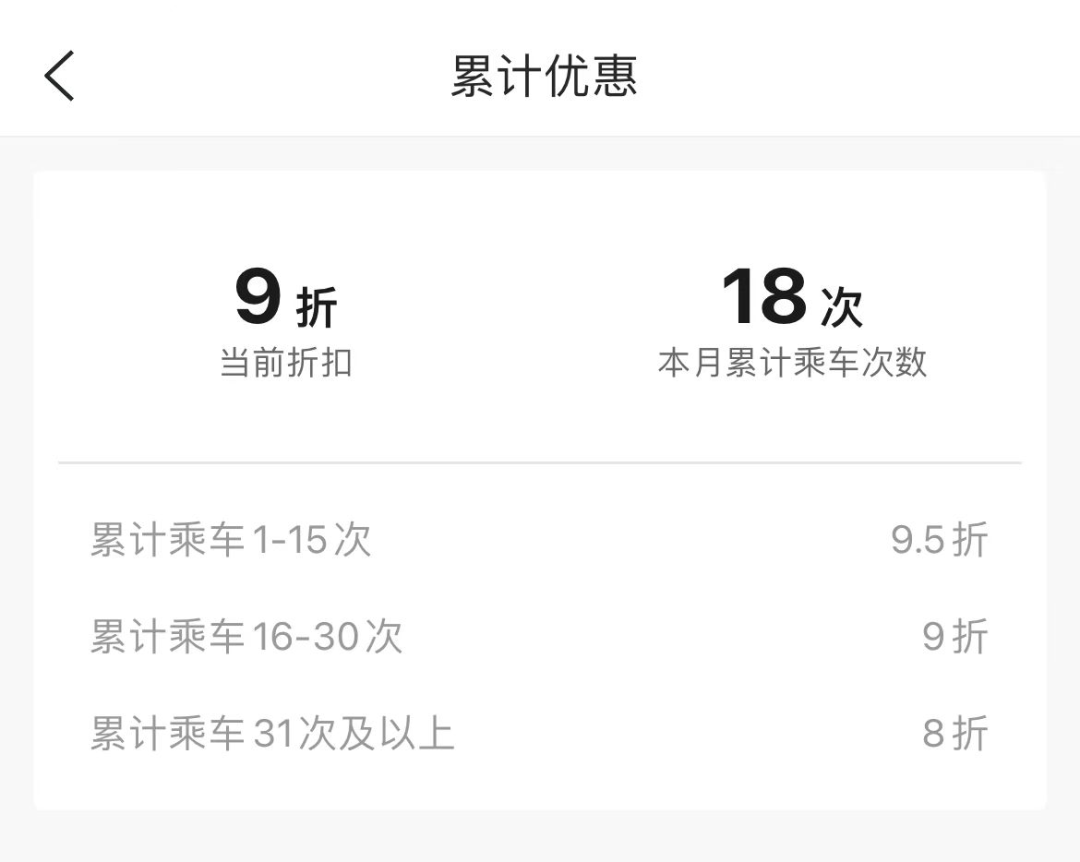Tap the 31 number in third tier
This screenshot has height=862, width=1080.
click(x=271, y=734)
